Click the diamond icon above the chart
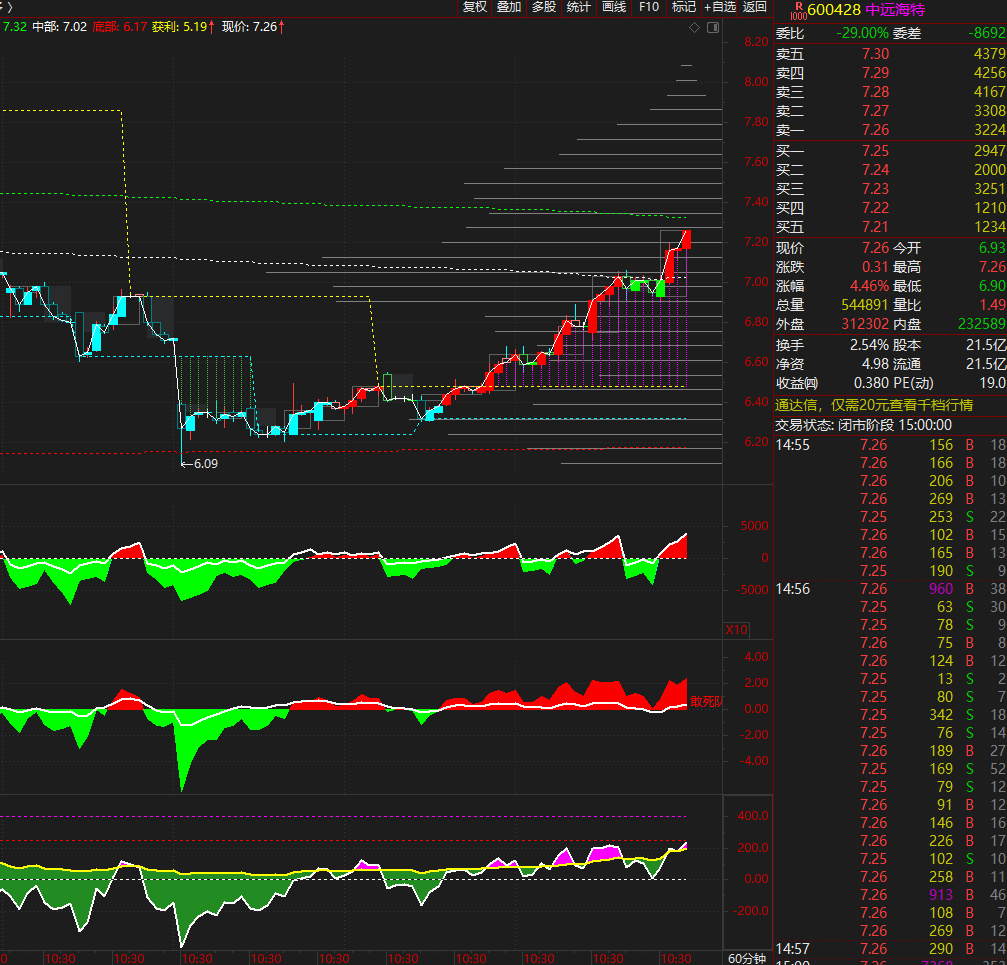The height and width of the screenshot is (965, 1007). click(x=695, y=28)
